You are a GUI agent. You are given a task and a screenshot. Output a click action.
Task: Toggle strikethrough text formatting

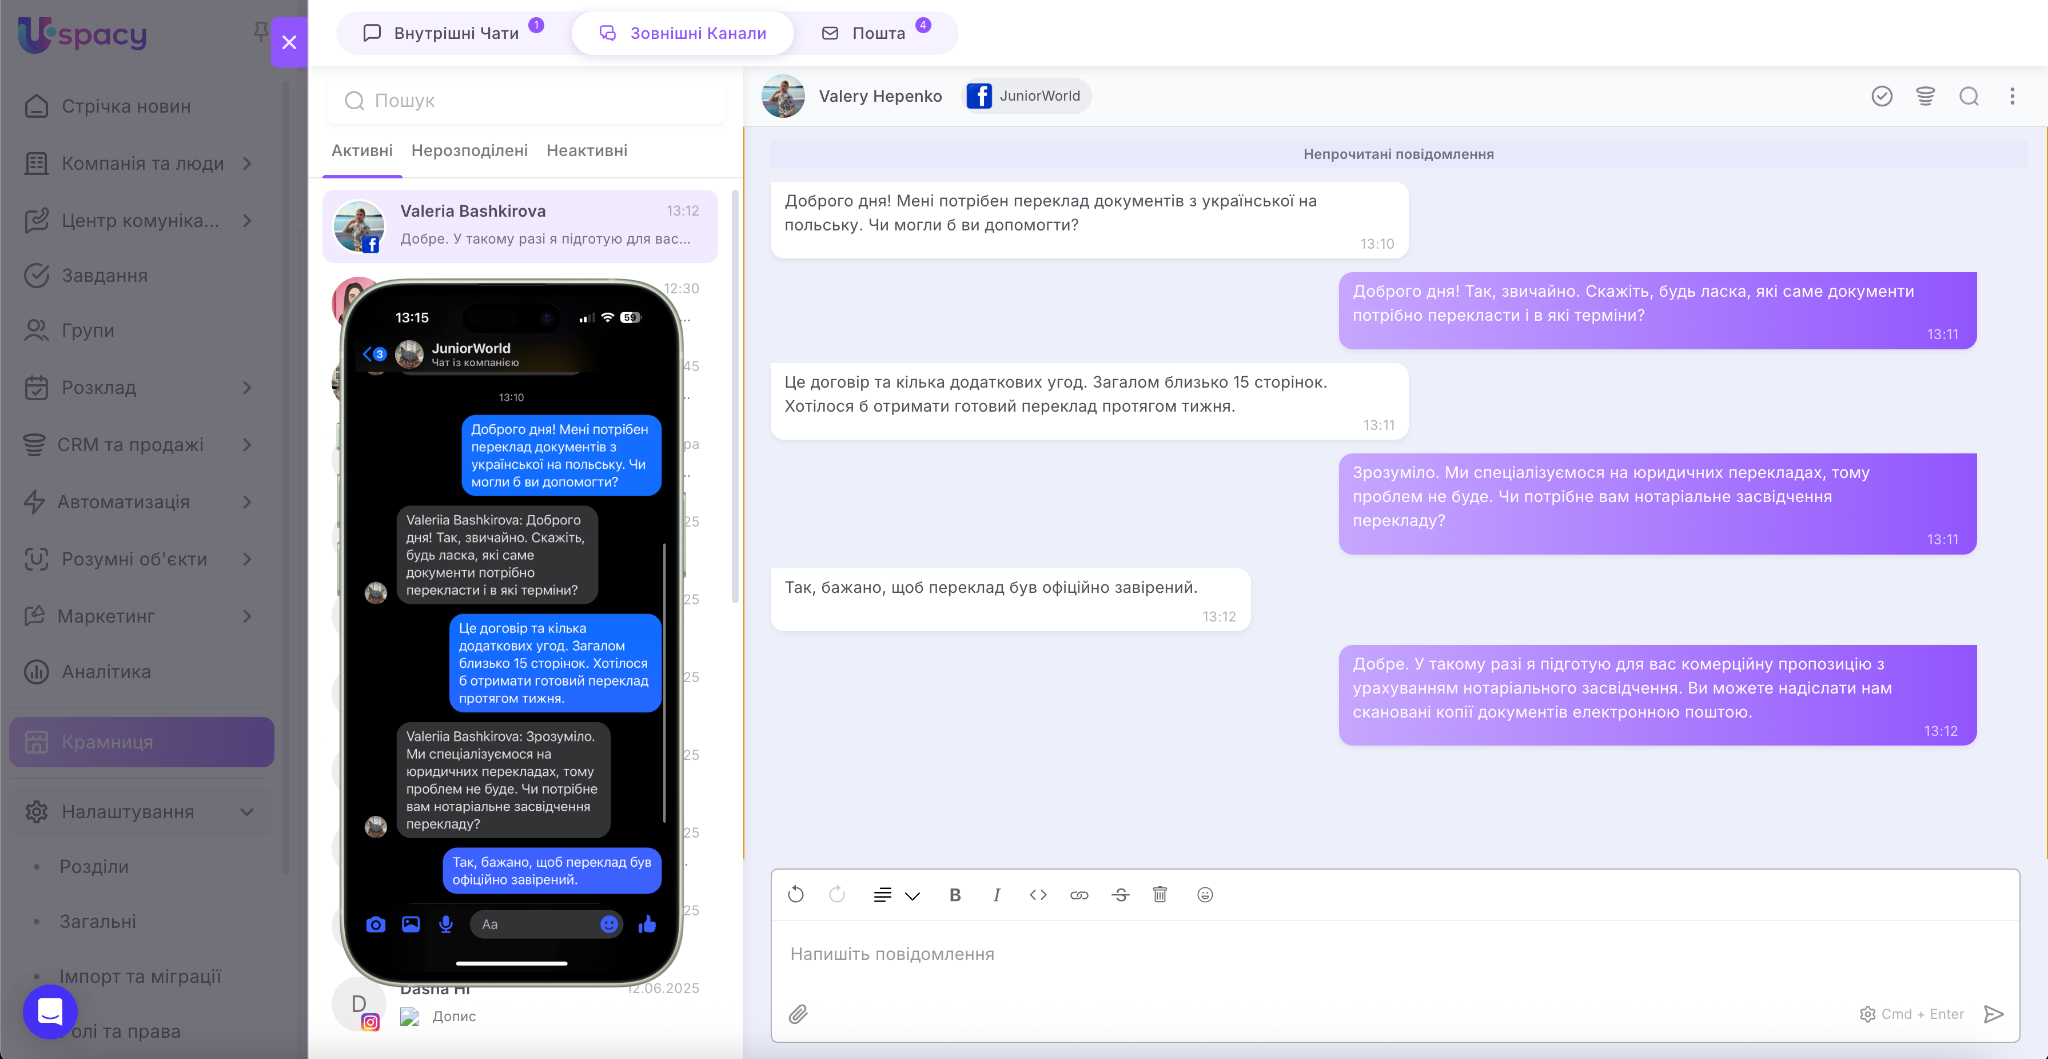tap(1120, 895)
